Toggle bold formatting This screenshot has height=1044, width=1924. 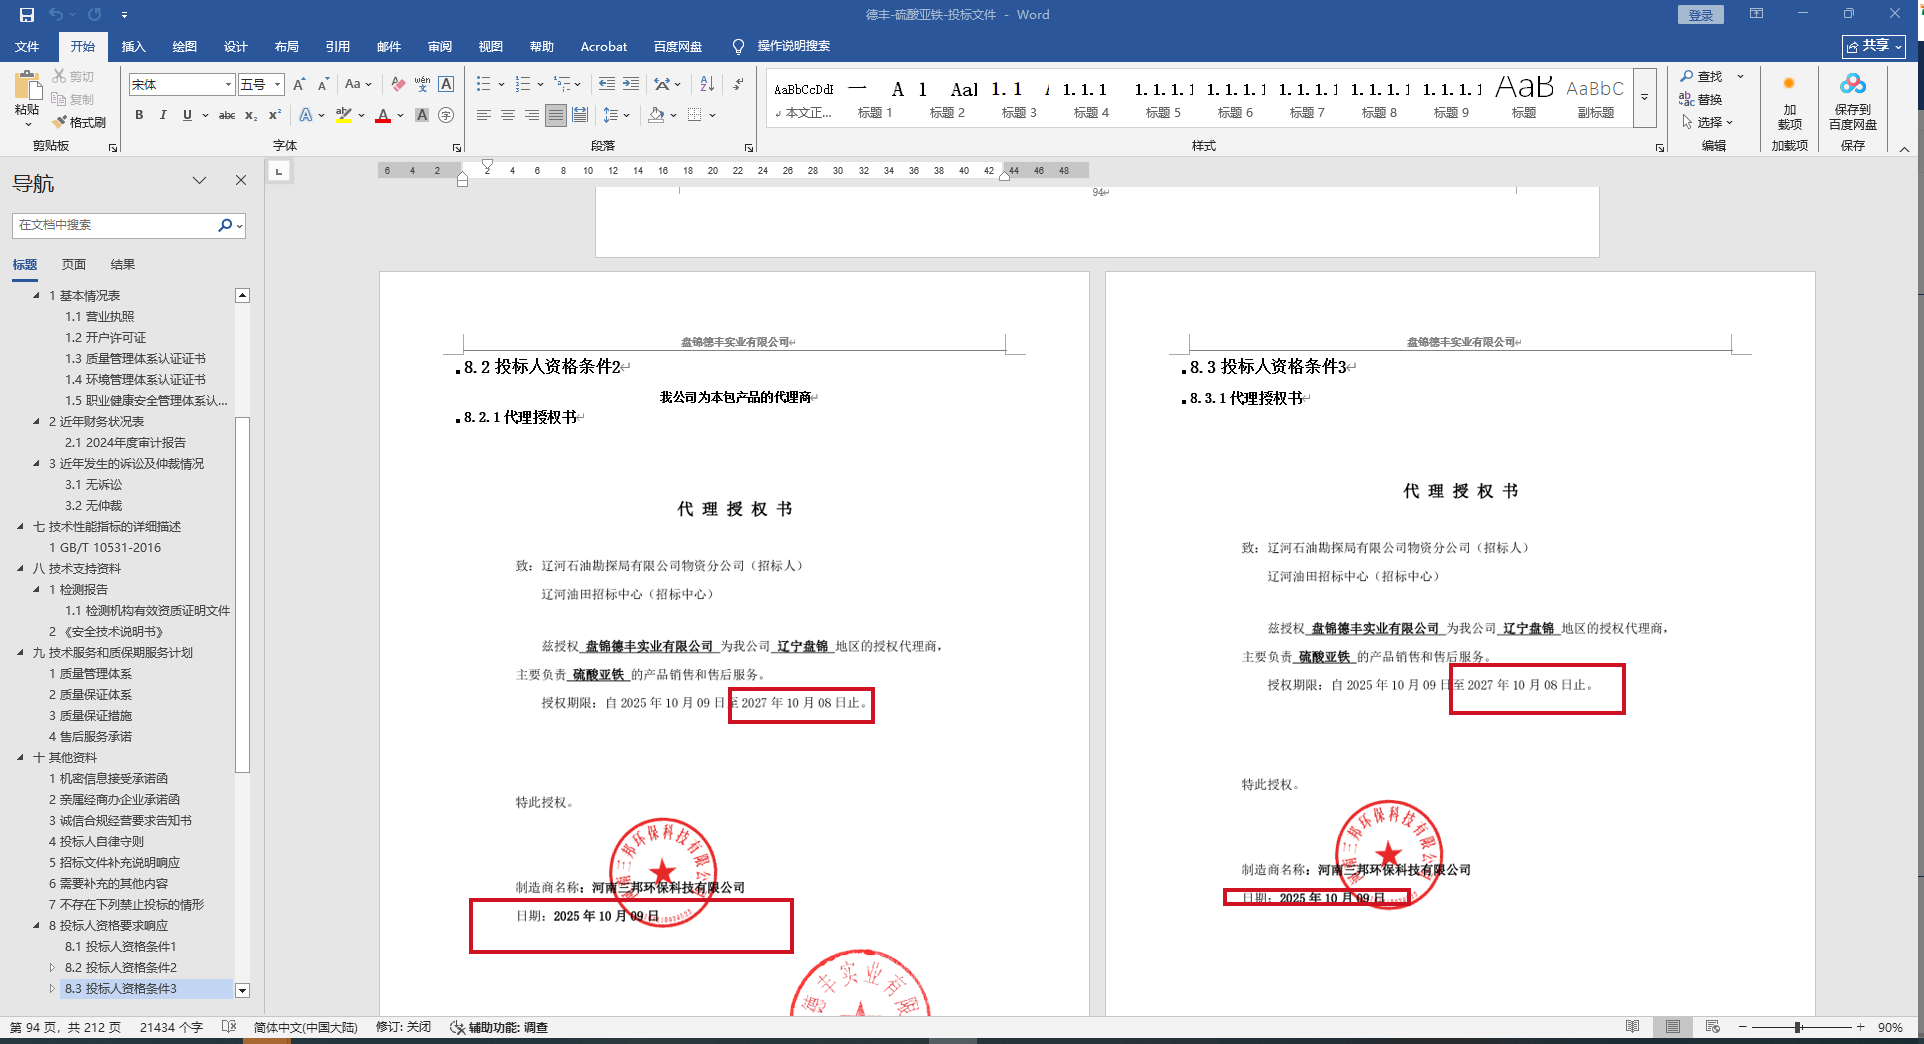pos(139,115)
